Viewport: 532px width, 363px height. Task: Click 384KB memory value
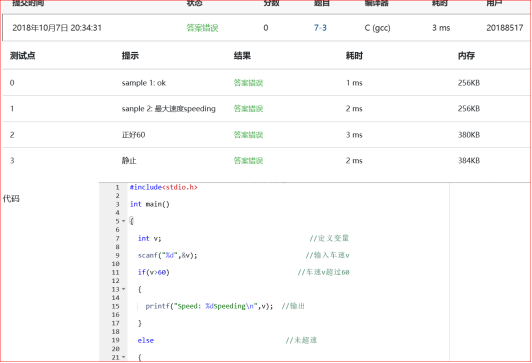pos(469,160)
